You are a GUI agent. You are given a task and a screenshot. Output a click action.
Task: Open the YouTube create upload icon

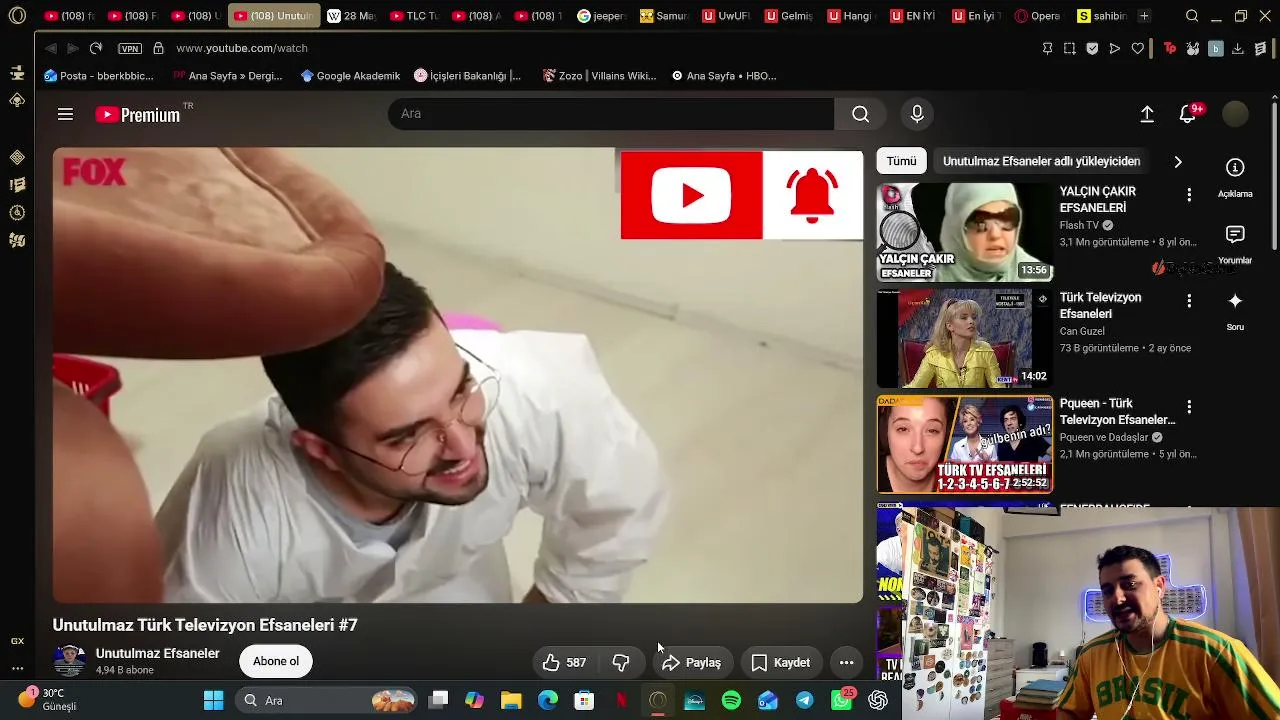pos(1147,114)
